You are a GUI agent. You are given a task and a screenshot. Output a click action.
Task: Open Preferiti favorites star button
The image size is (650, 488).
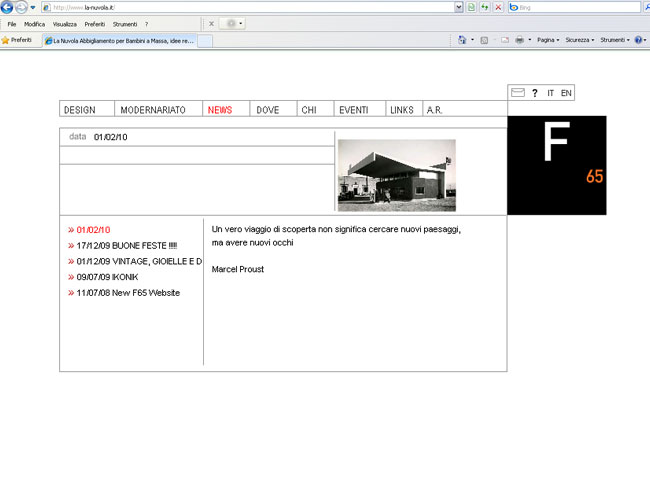17,40
